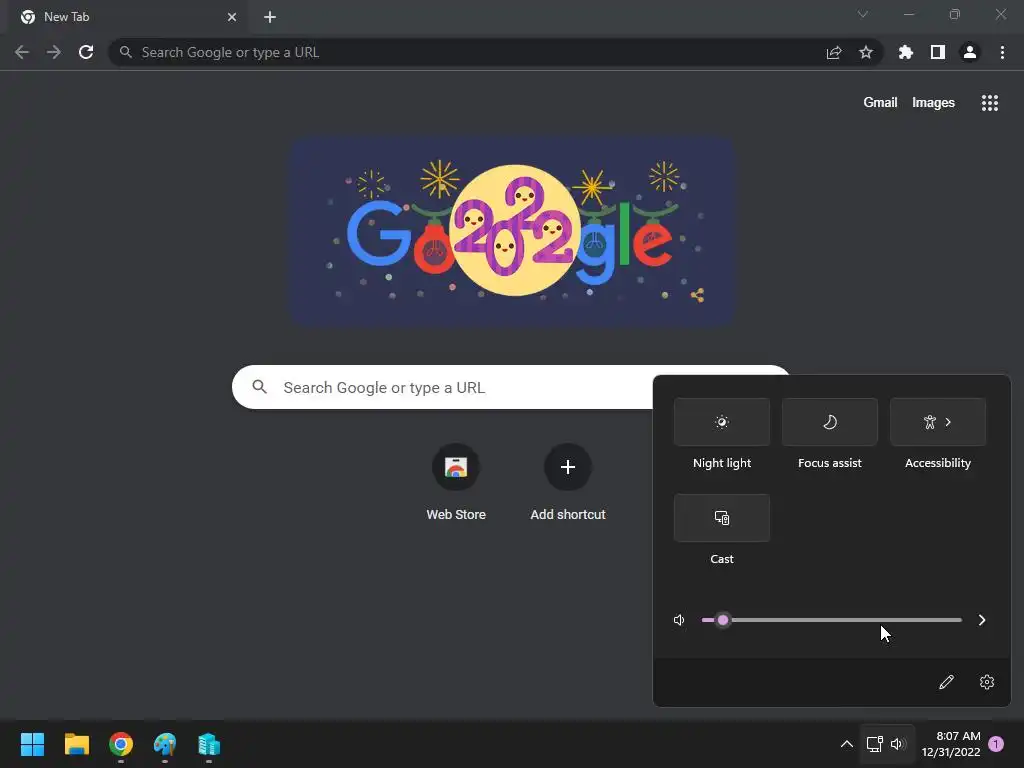1024x768 pixels.
Task: Expand sound output options next to volume slider
Action: click(x=982, y=620)
